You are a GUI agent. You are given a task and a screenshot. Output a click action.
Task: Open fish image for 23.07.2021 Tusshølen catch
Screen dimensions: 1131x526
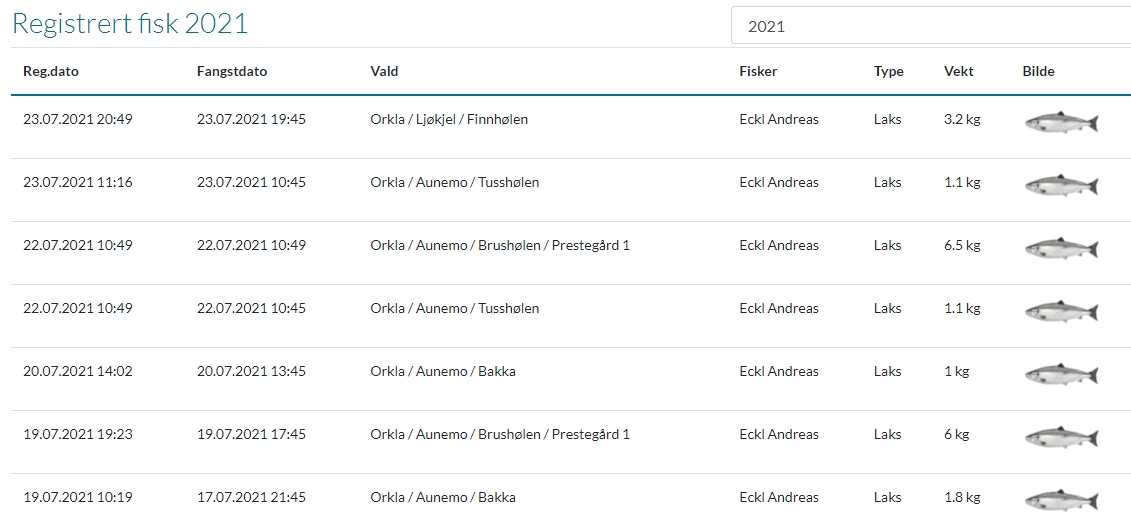(1061, 185)
